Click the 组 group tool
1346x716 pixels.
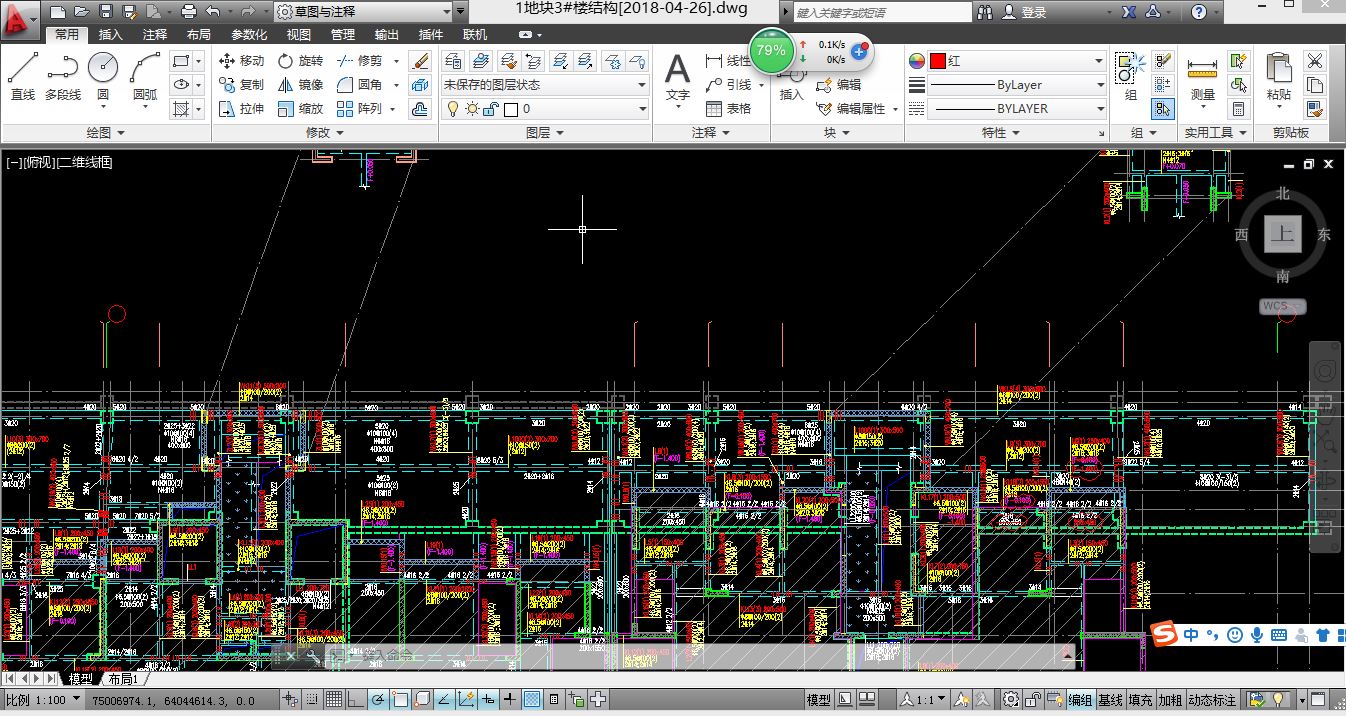1130,78
